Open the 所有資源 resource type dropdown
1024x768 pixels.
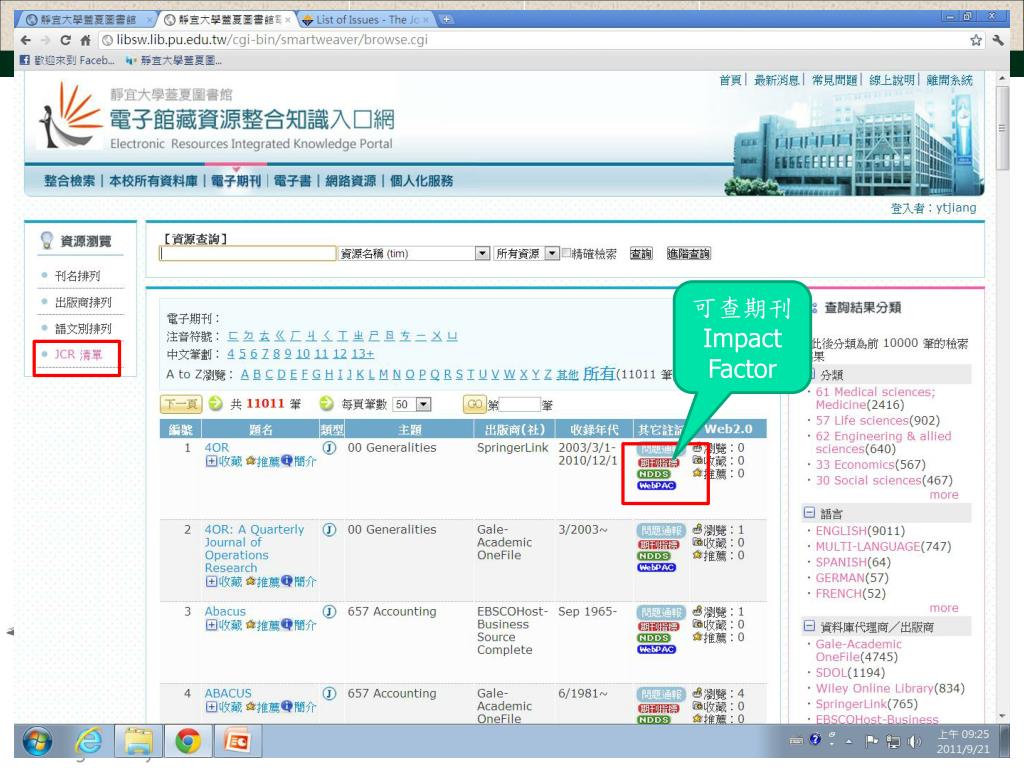(552, 253)
